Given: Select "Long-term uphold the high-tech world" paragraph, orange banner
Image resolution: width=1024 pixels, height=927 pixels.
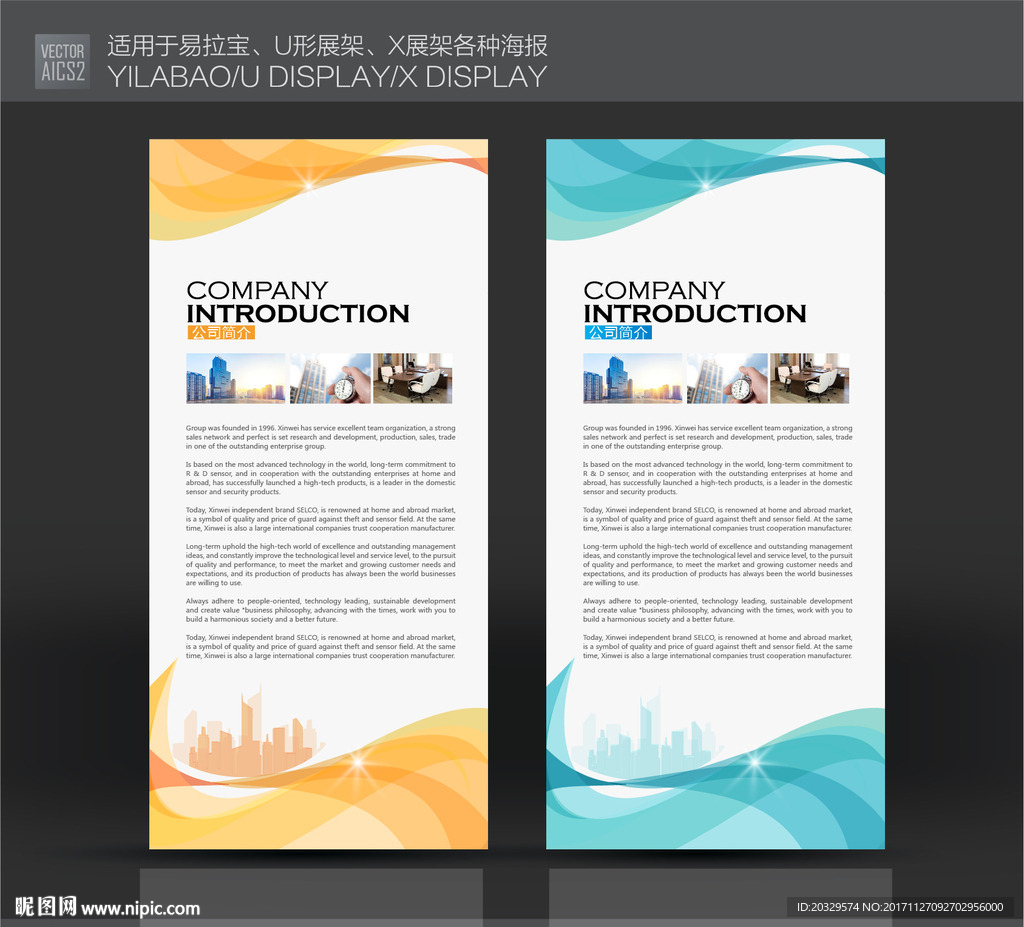Looking at the screenshot, I should point(321,564).
